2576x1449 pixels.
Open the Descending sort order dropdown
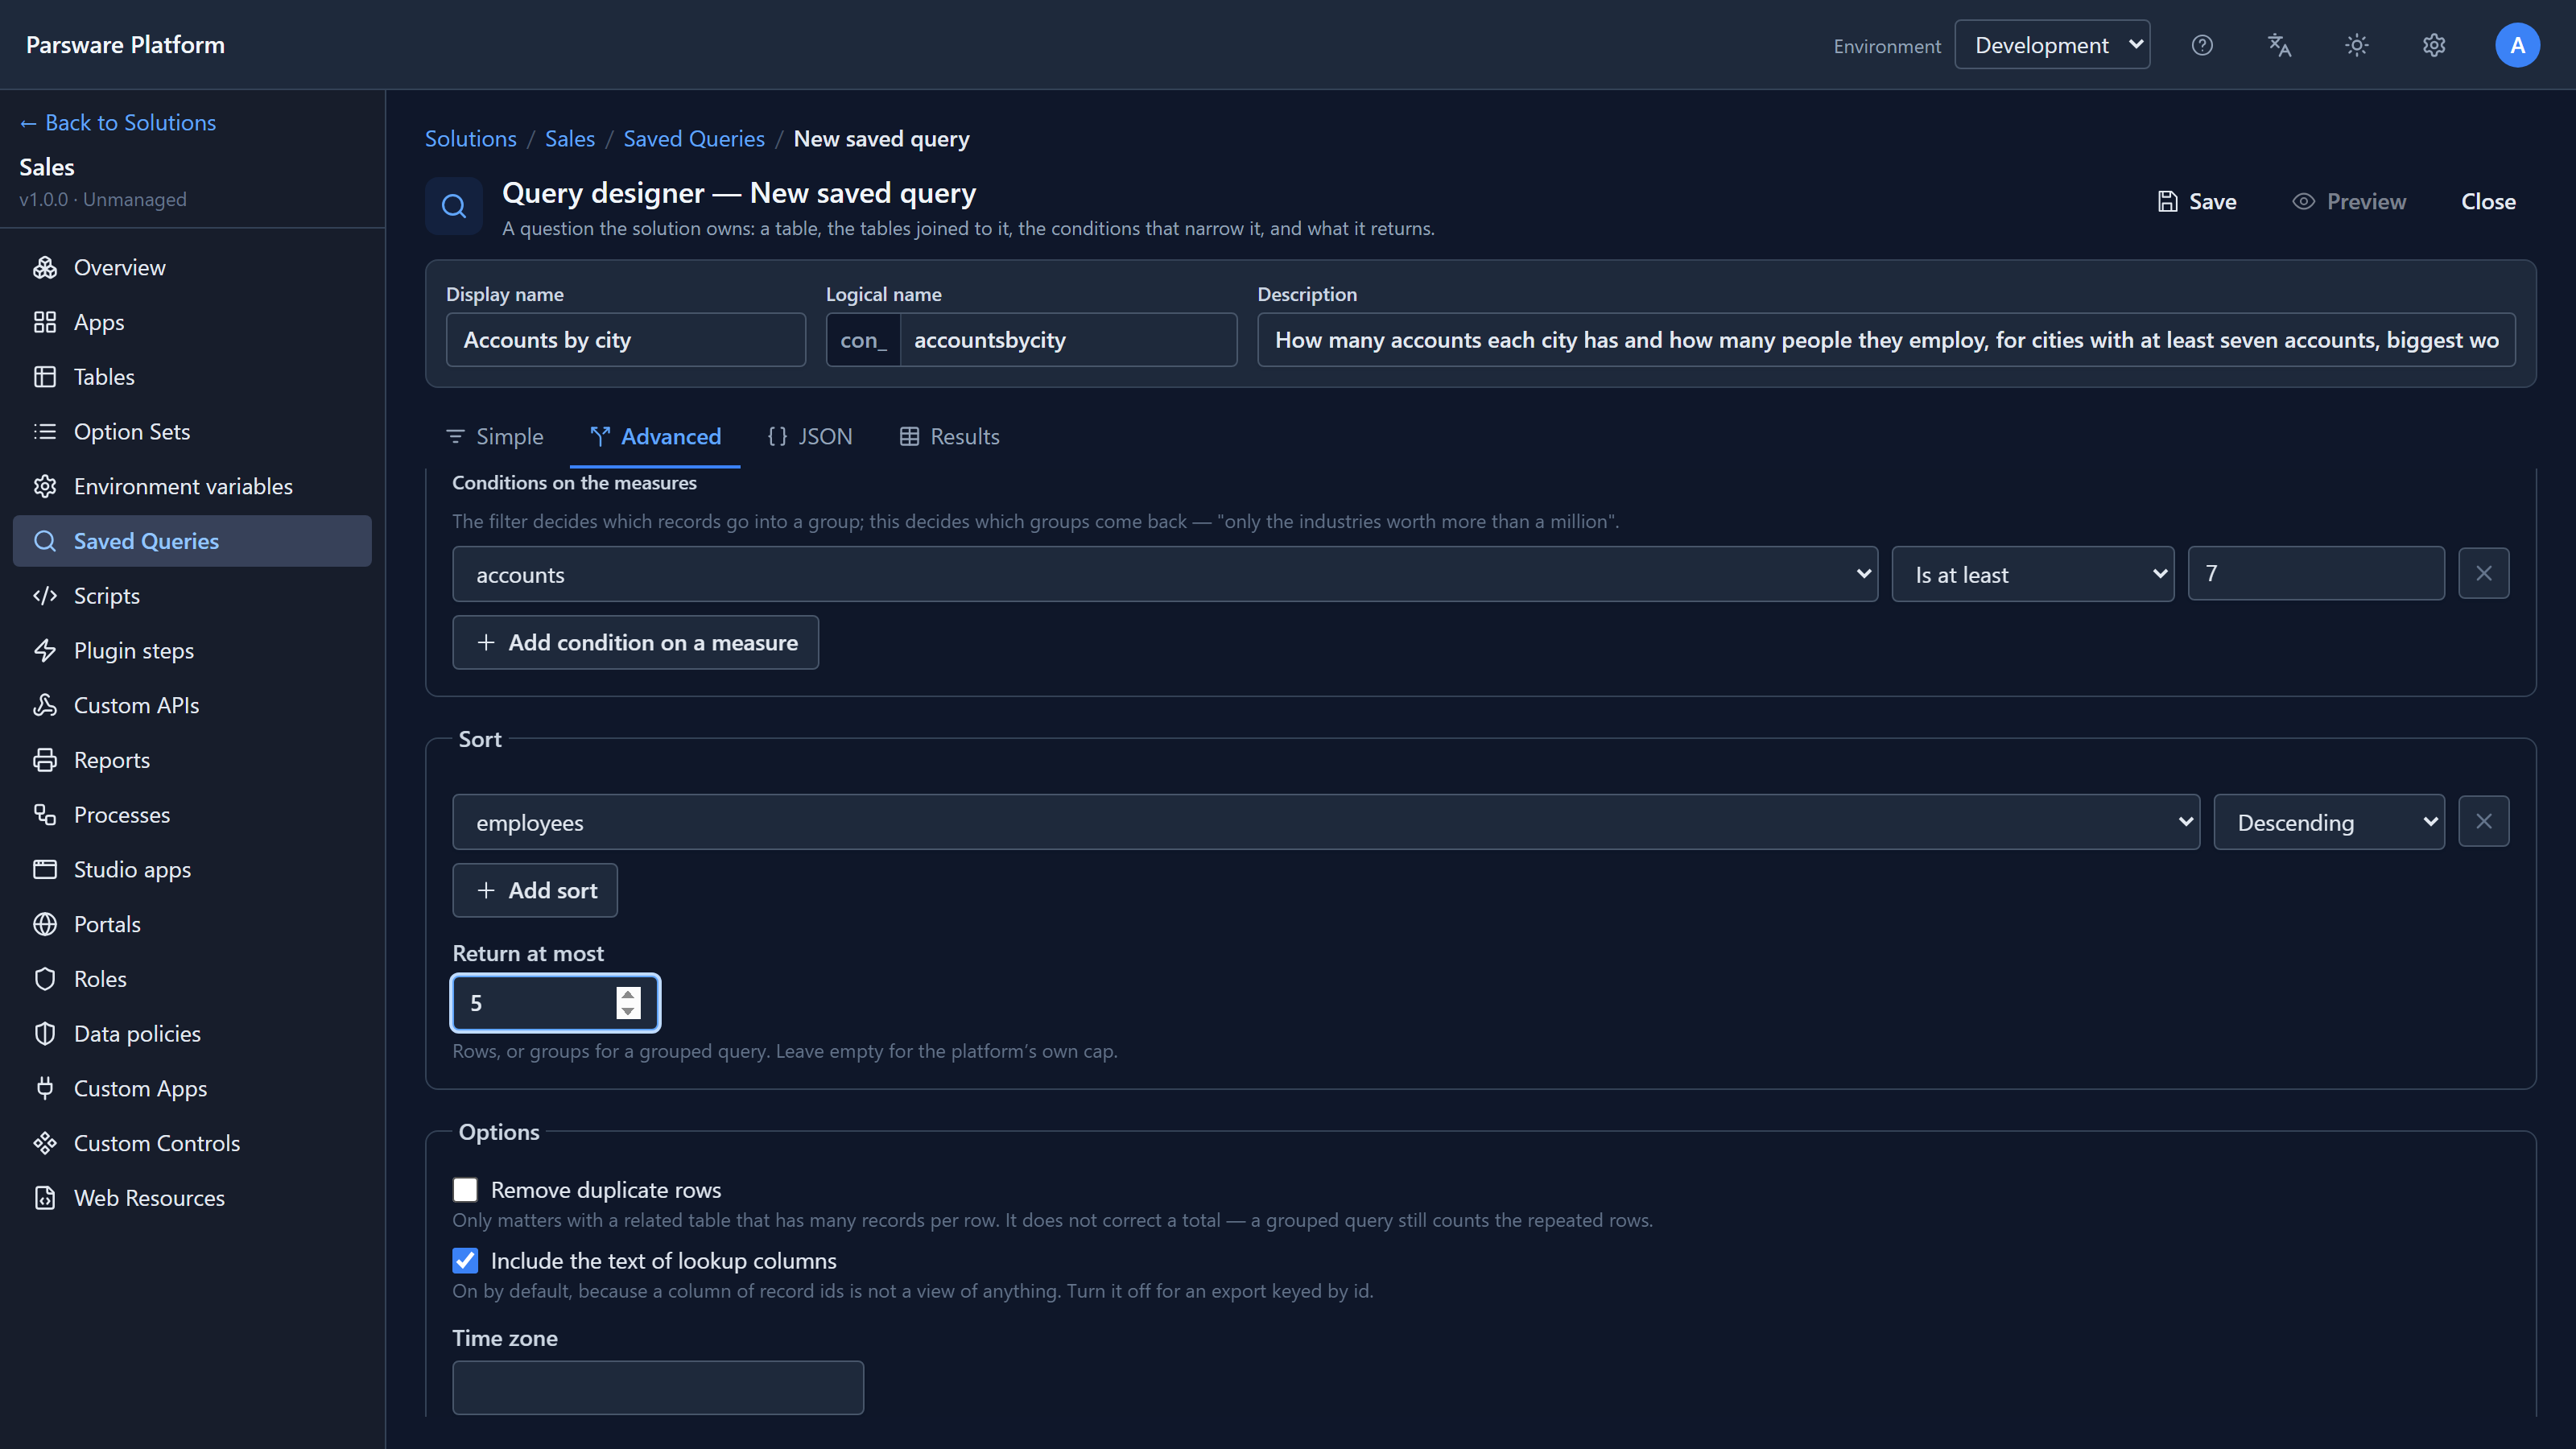click(2329, 822)
